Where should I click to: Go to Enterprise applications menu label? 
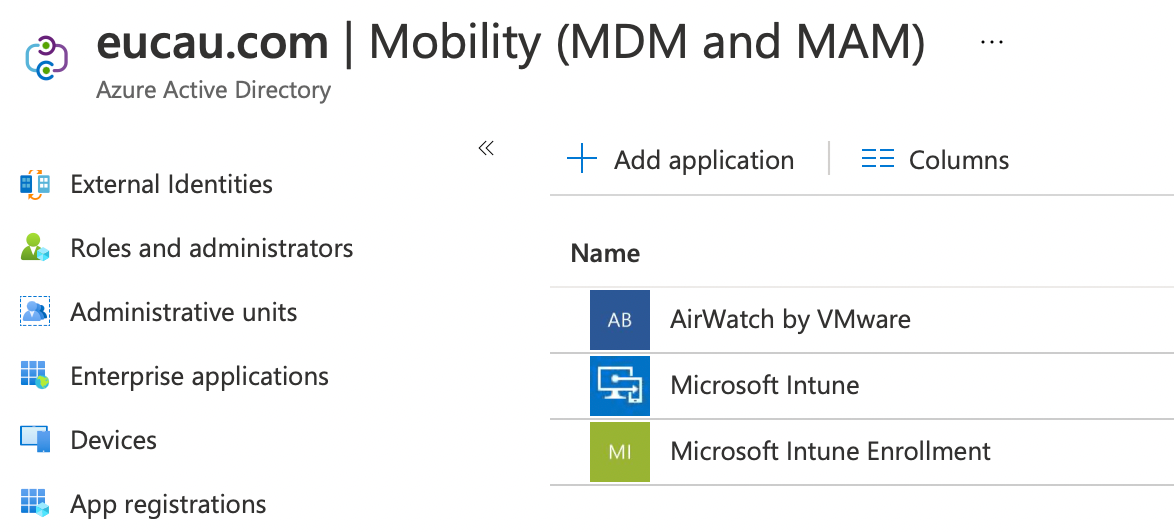(x=199, y=376)
